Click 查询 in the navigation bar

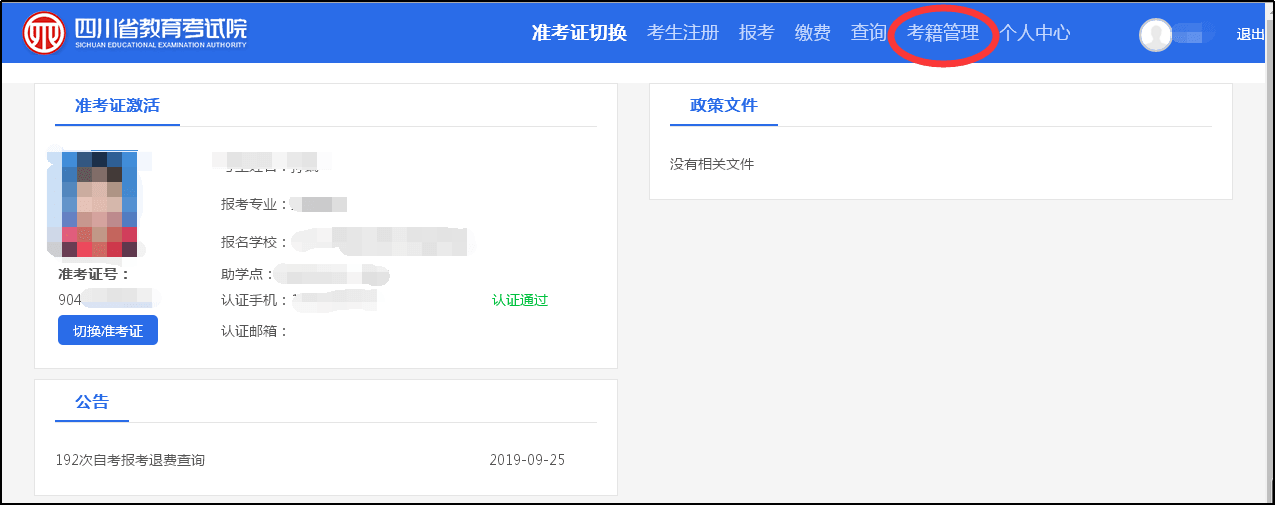868,33
